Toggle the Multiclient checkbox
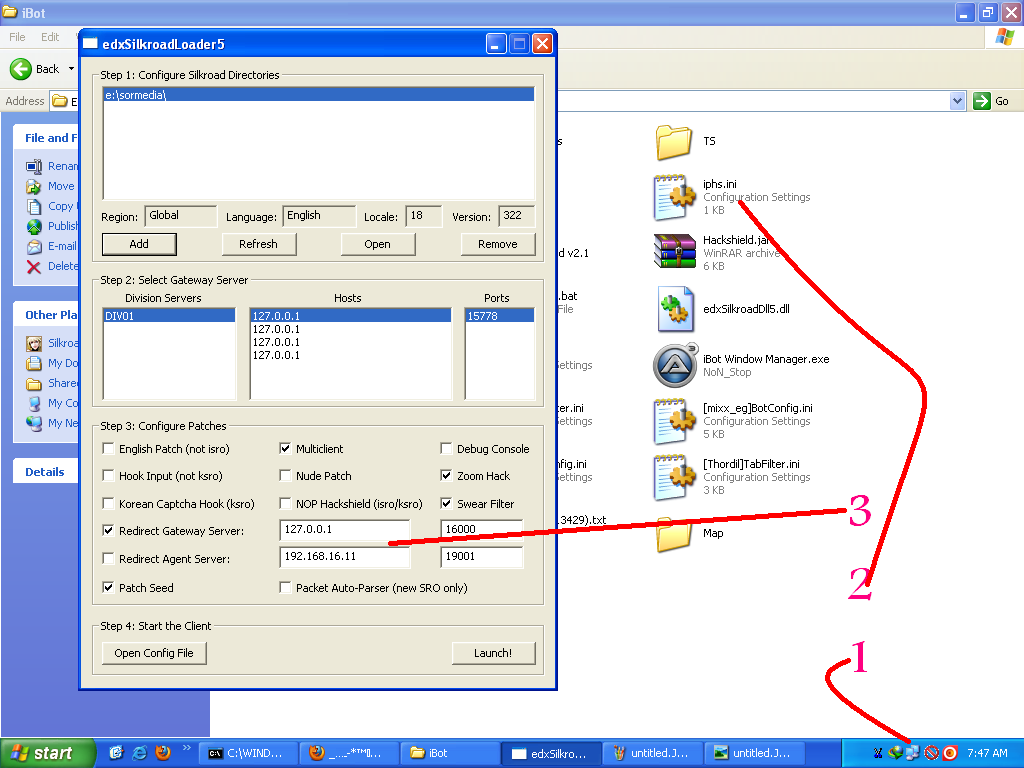 pos(285,449)
